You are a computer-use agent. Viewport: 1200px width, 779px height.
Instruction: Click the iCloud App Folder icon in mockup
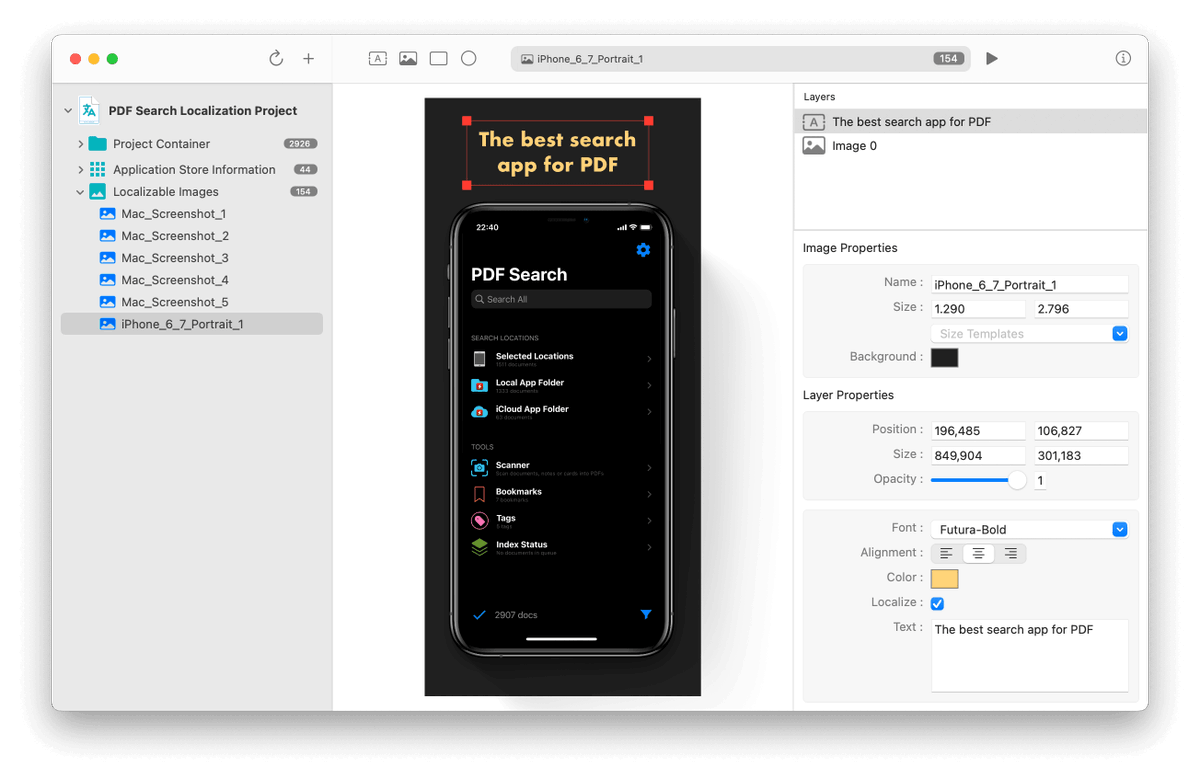tap(480, 412)
